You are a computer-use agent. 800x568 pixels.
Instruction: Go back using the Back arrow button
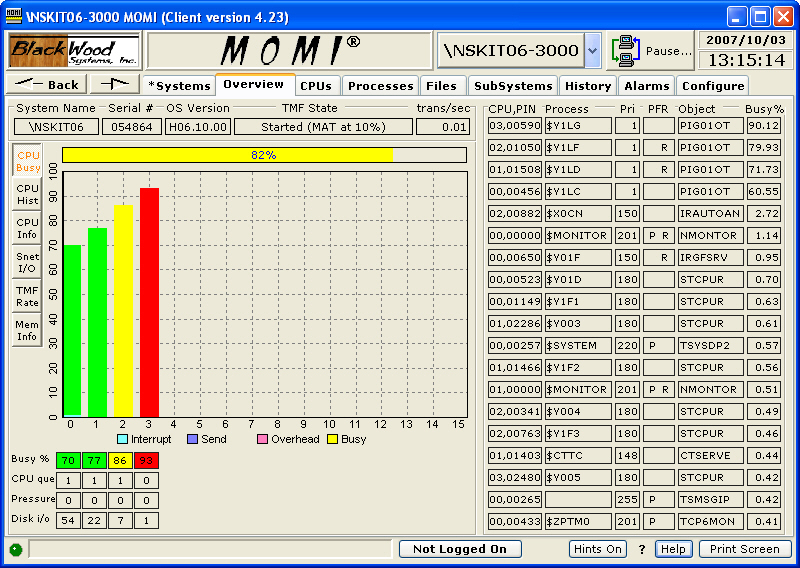coord(47,85)
